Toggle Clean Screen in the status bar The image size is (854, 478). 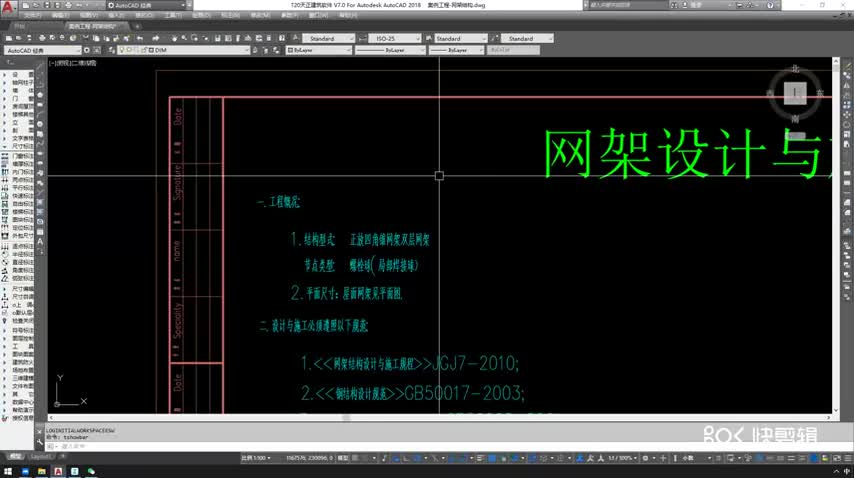pos(837,458)
